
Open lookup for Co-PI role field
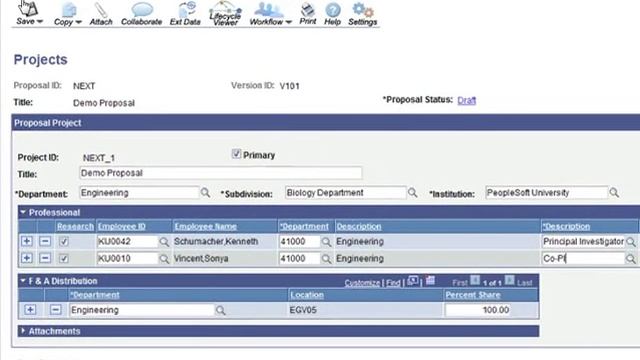[x=631, y=259]
